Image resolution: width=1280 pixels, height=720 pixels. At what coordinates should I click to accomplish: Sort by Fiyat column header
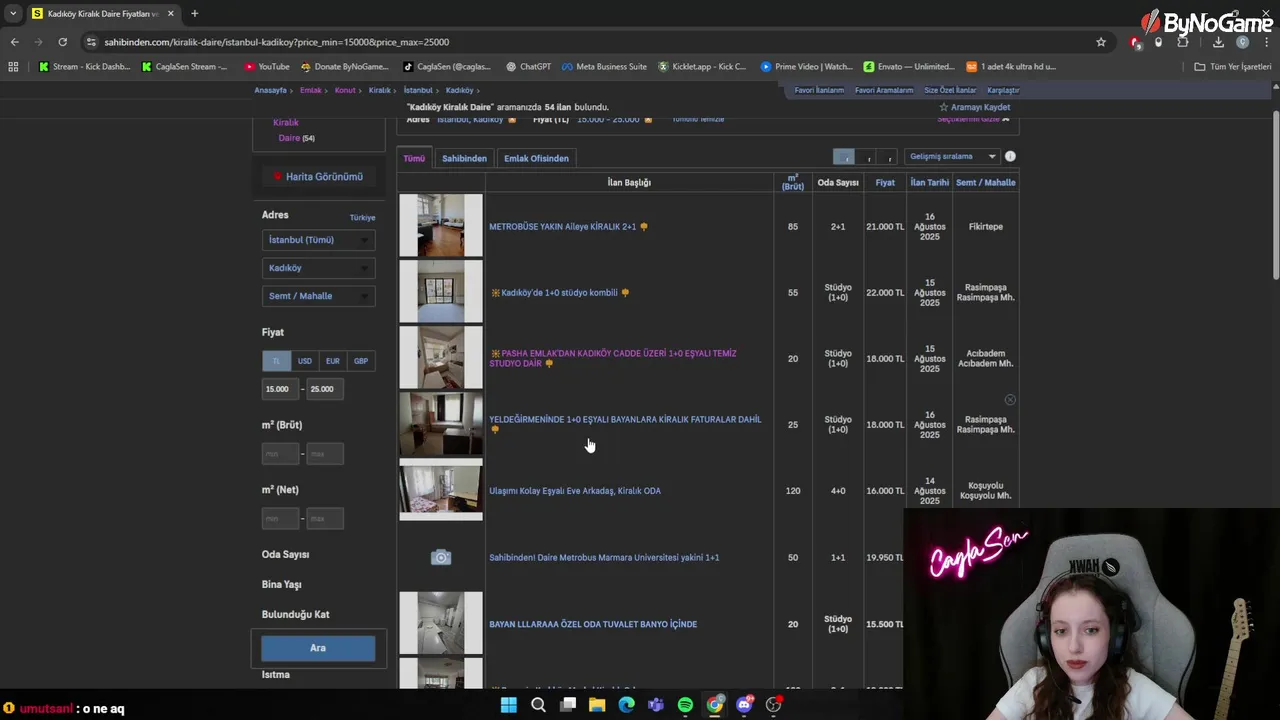click(885, 182)
